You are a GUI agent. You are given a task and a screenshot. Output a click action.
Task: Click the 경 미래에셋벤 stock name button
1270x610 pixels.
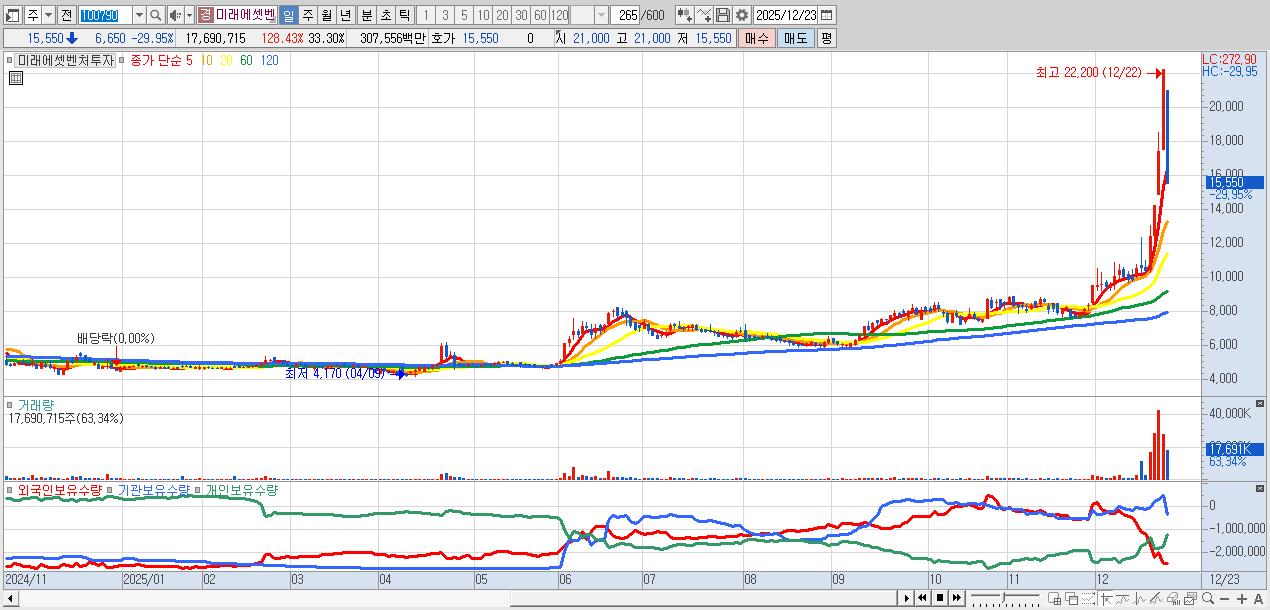pos(237,15)
